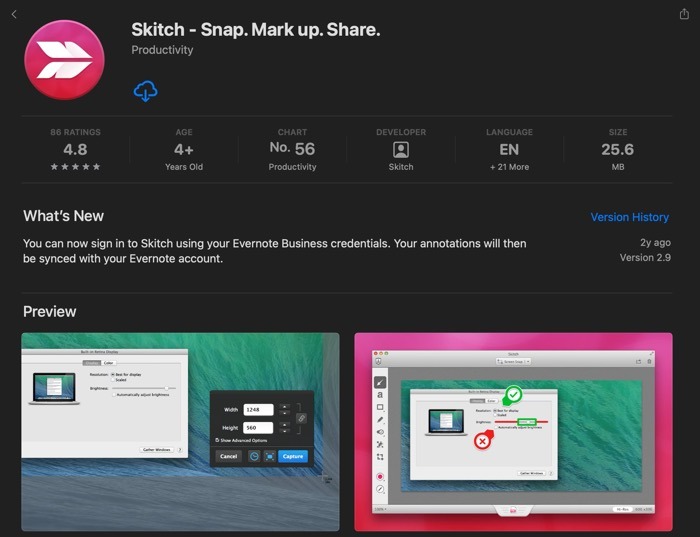Click the 'Preview' heading
The width and height of the screenshot is (700, 537).
click(x=50, y=312)
